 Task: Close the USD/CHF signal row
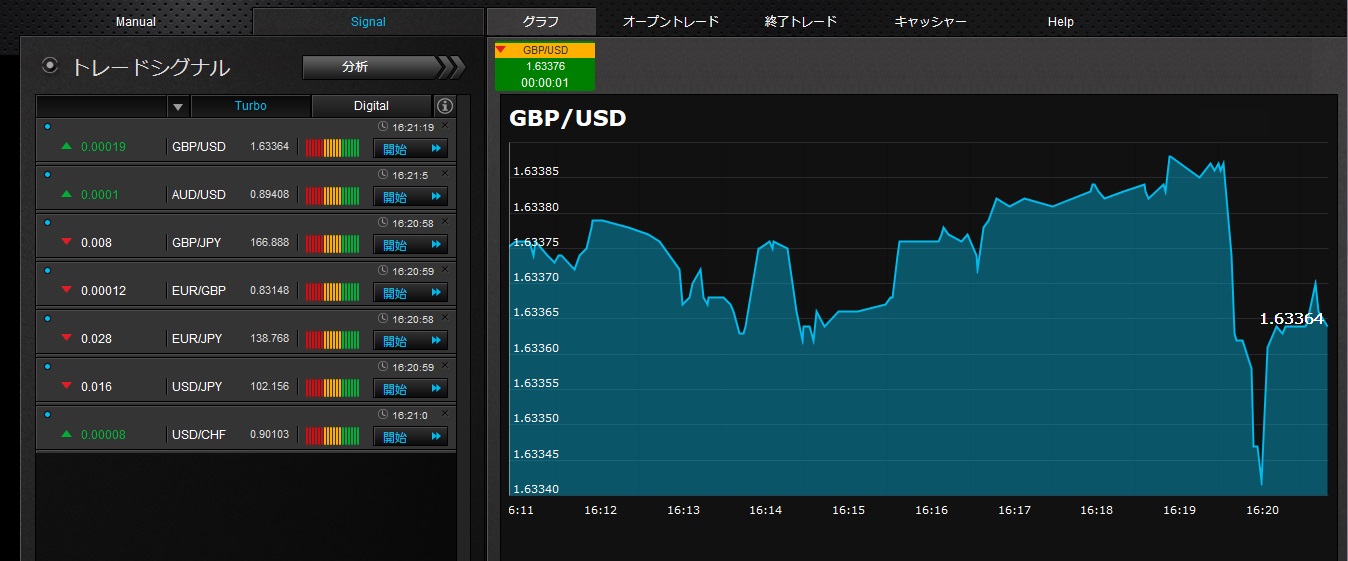tap(445, 413)
